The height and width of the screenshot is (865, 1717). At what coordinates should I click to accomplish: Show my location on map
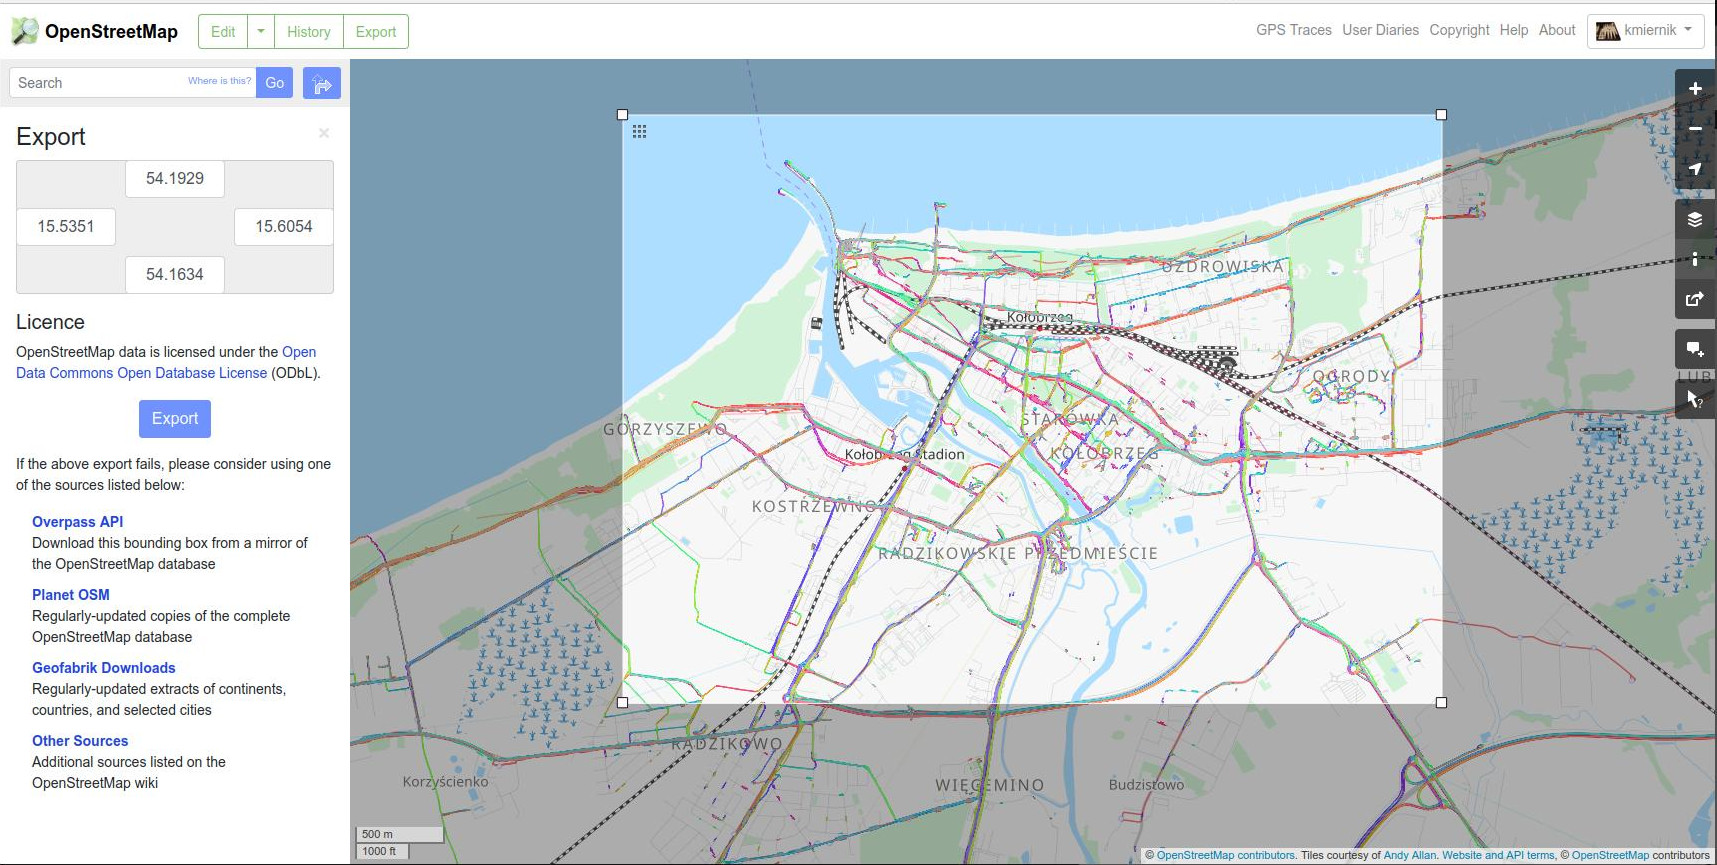pos(1695,169)
